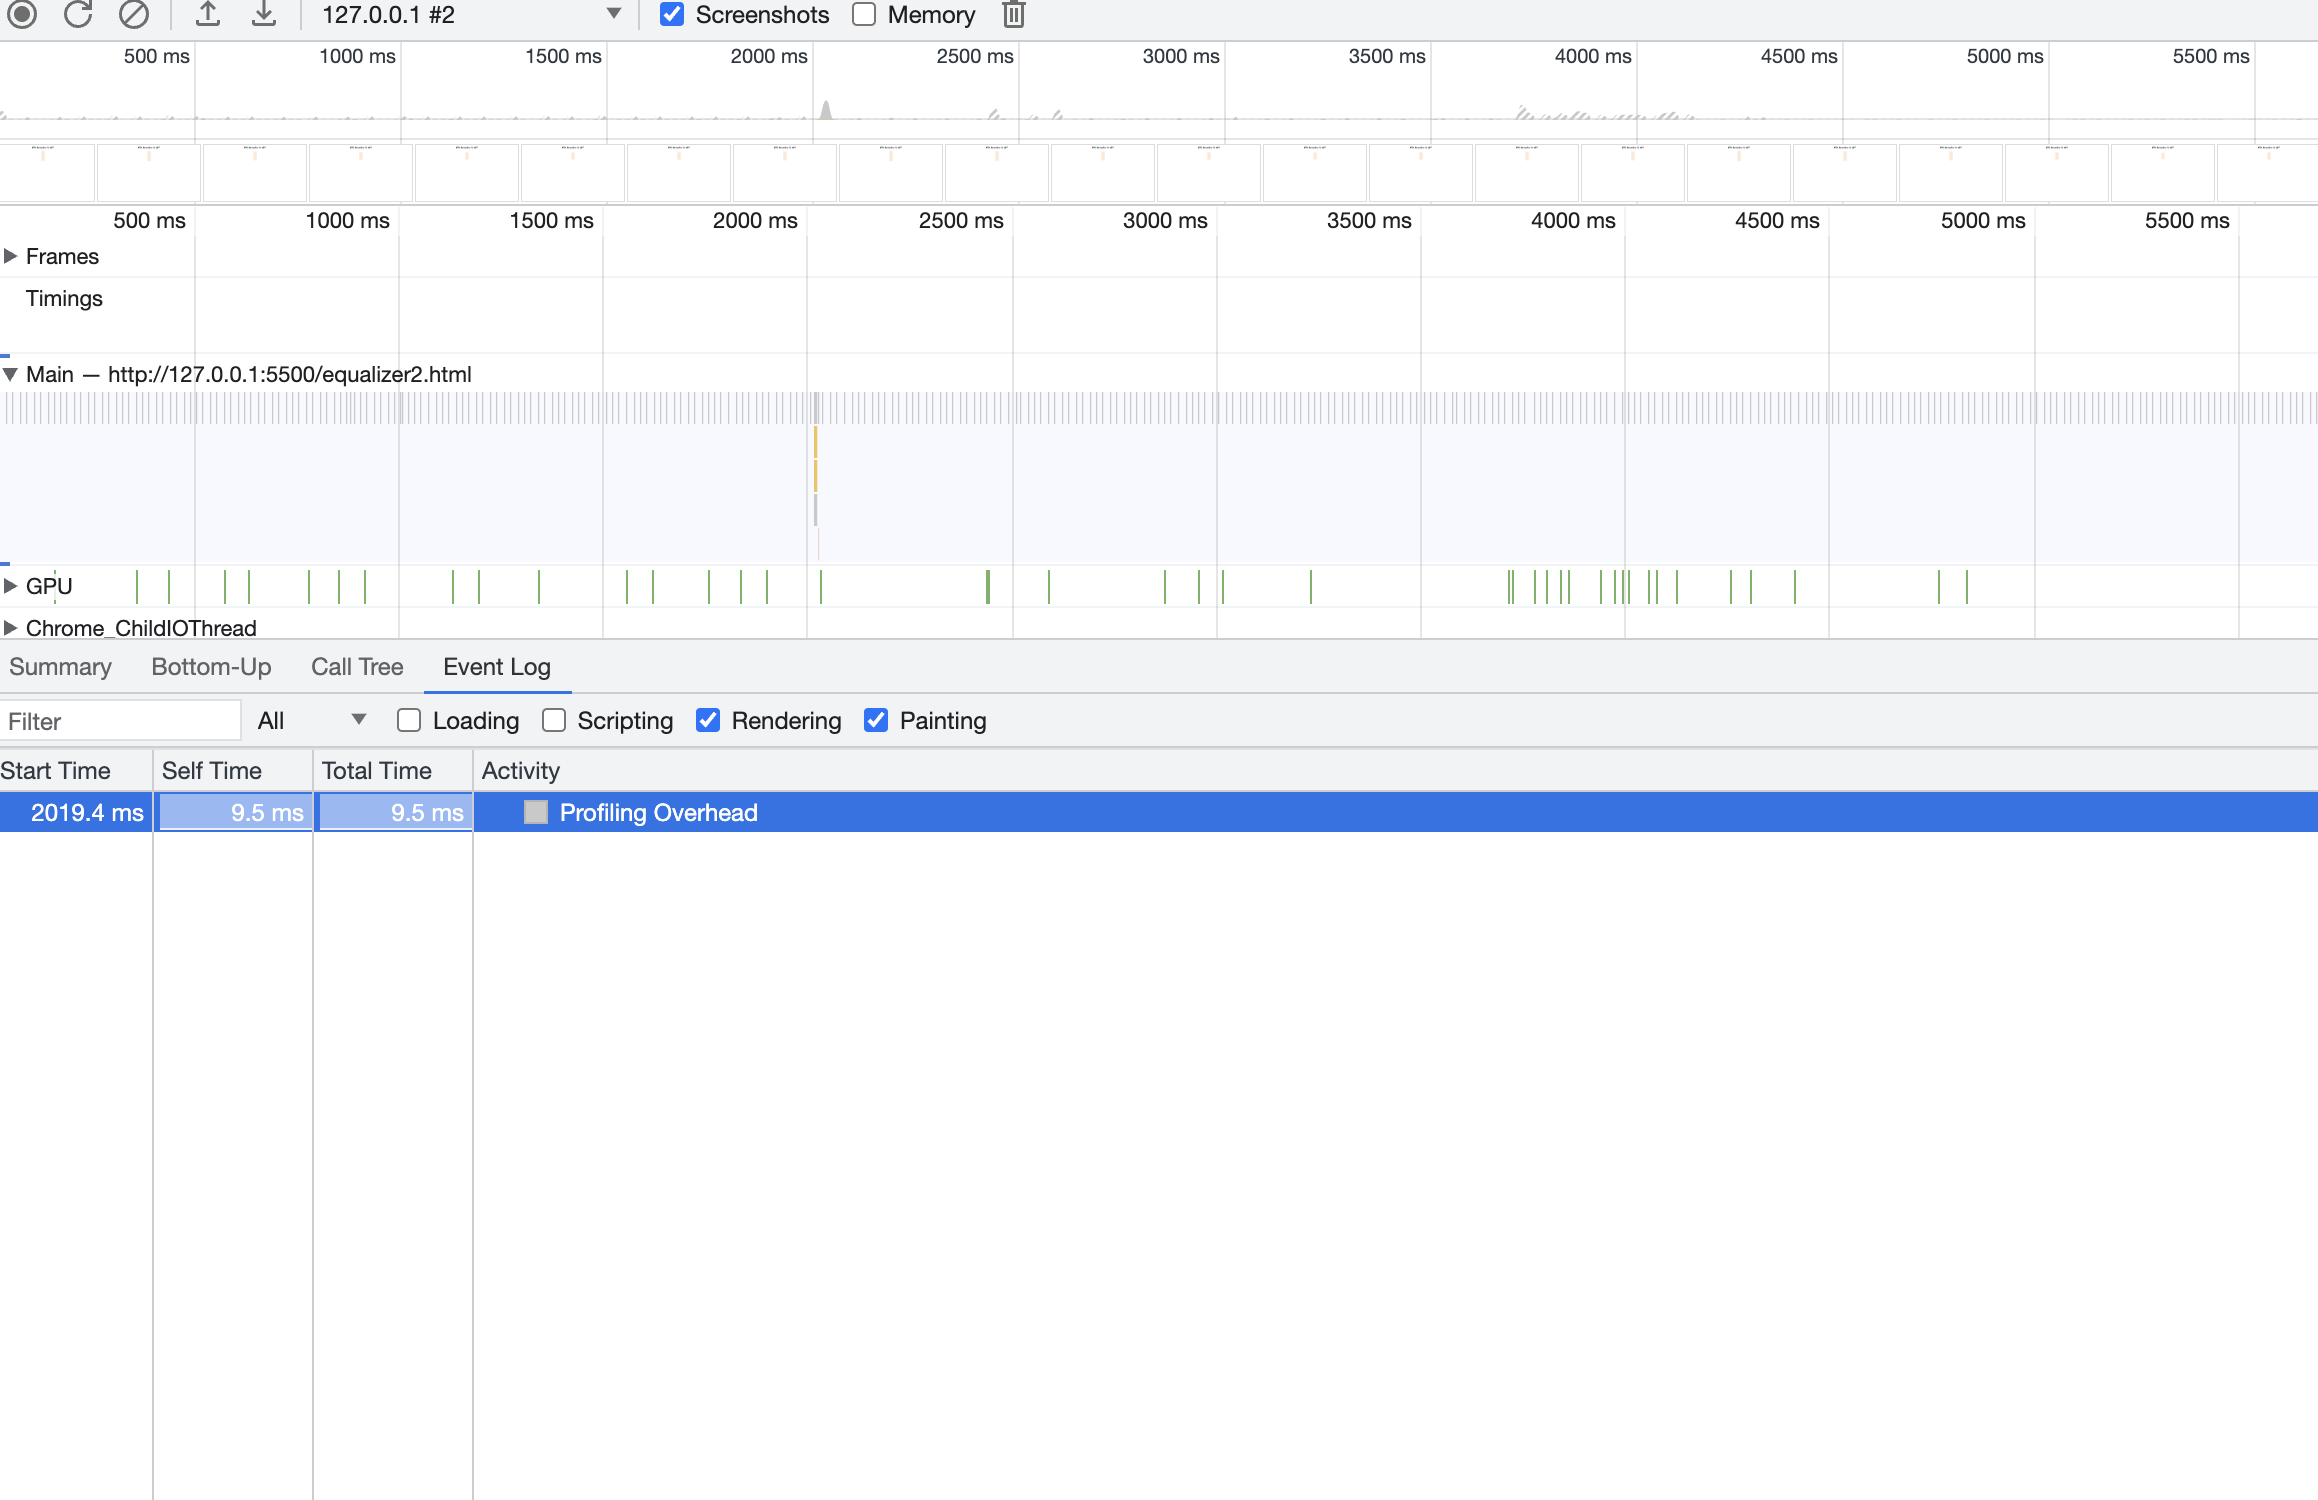Click the Profiling Overhead gray color square
This screenshot has height=1500, width=2318.
point(536,812)
